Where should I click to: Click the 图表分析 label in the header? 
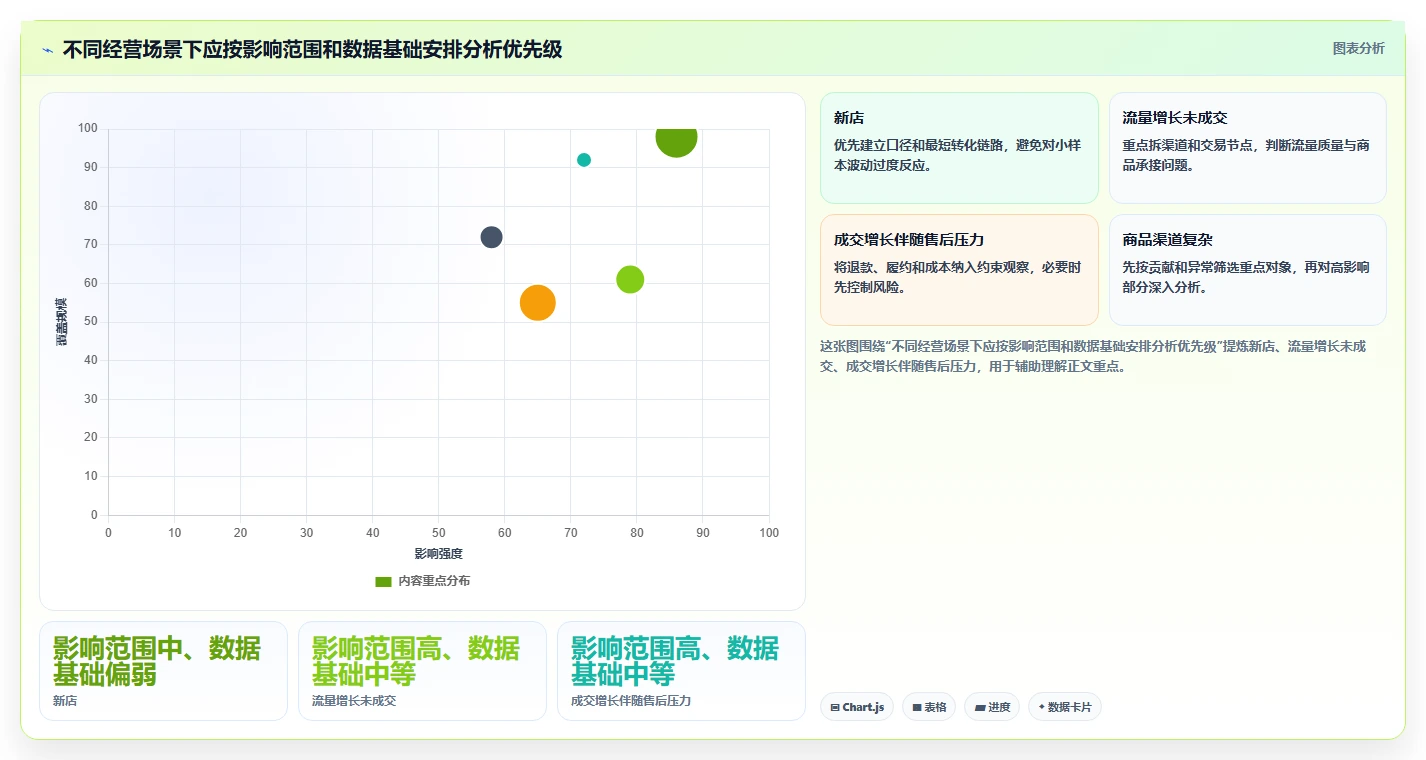click(1358, 48)
